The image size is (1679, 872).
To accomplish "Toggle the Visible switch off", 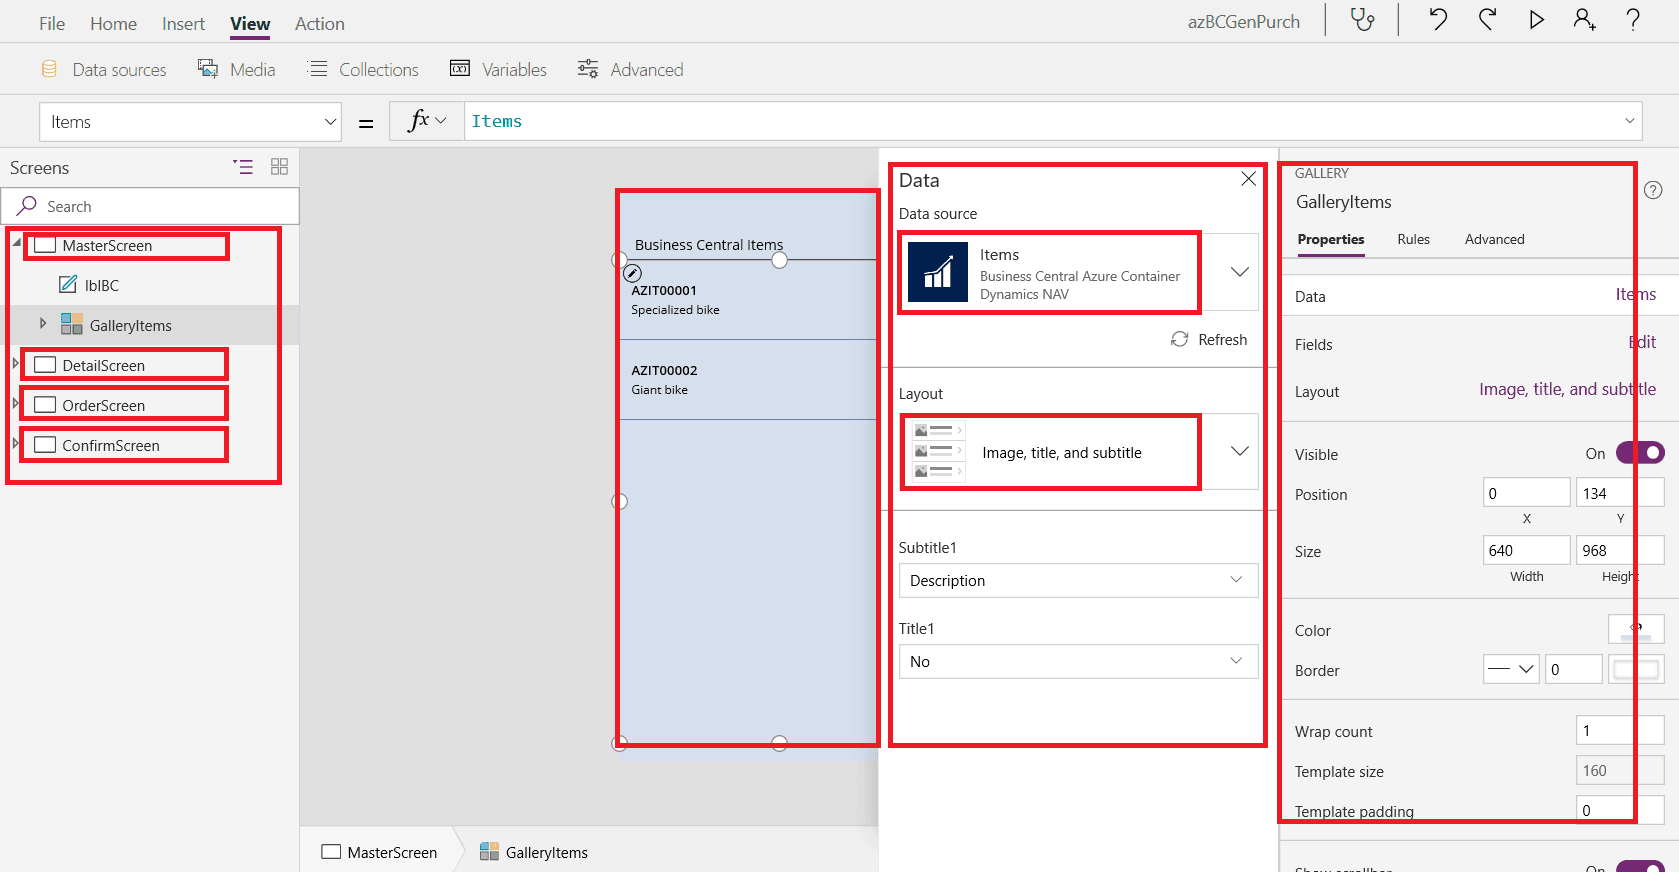I will pos(1640,453).
